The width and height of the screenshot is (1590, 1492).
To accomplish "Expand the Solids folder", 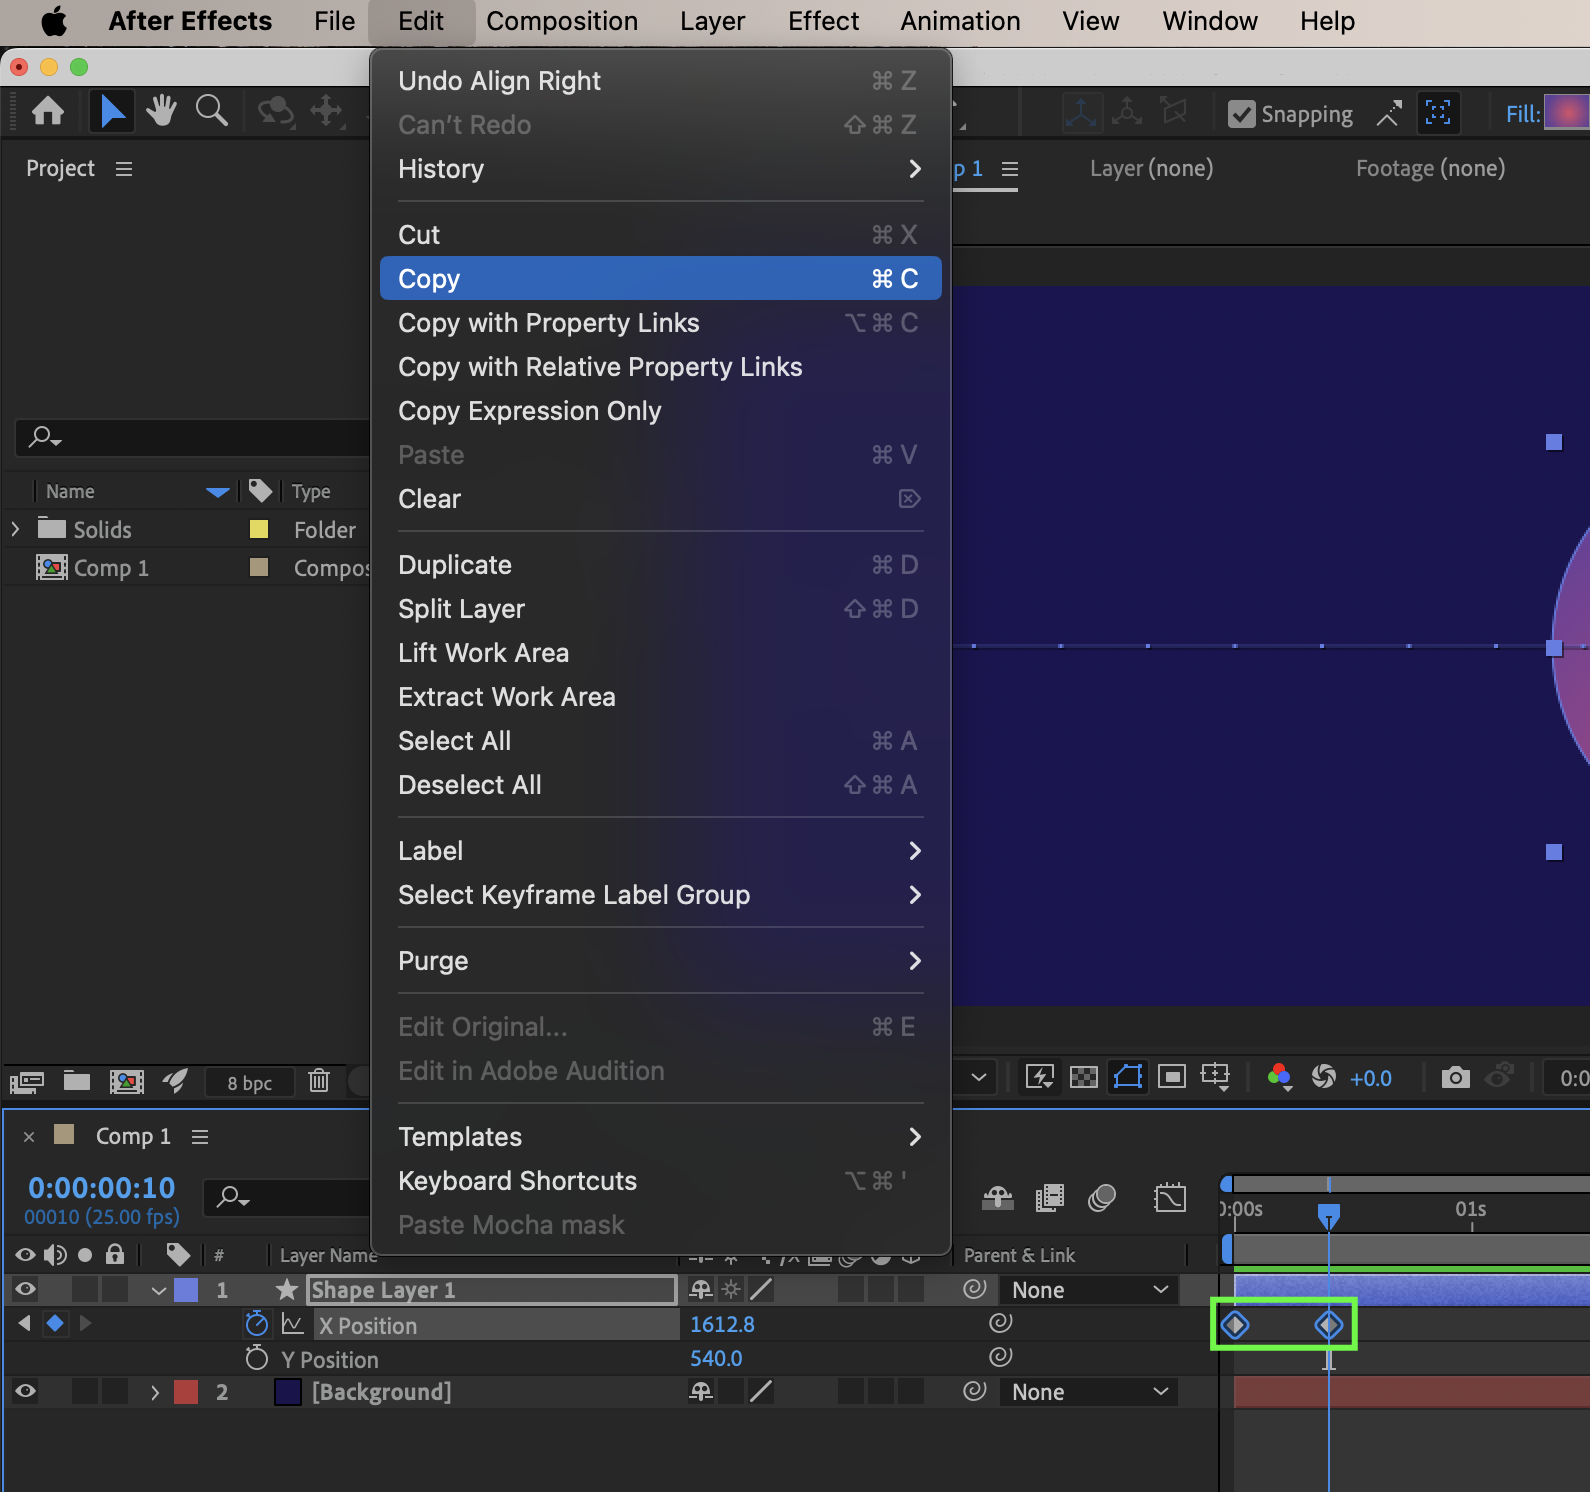I will tap(15, 529).
